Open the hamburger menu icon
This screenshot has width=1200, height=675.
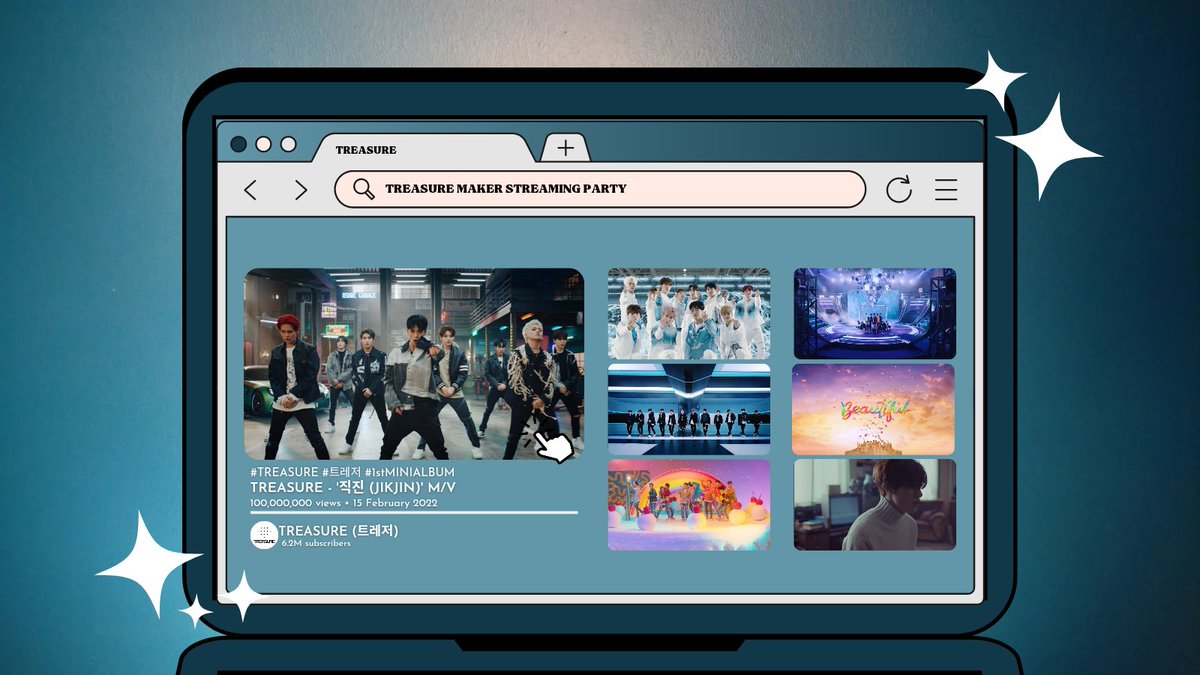946,190
